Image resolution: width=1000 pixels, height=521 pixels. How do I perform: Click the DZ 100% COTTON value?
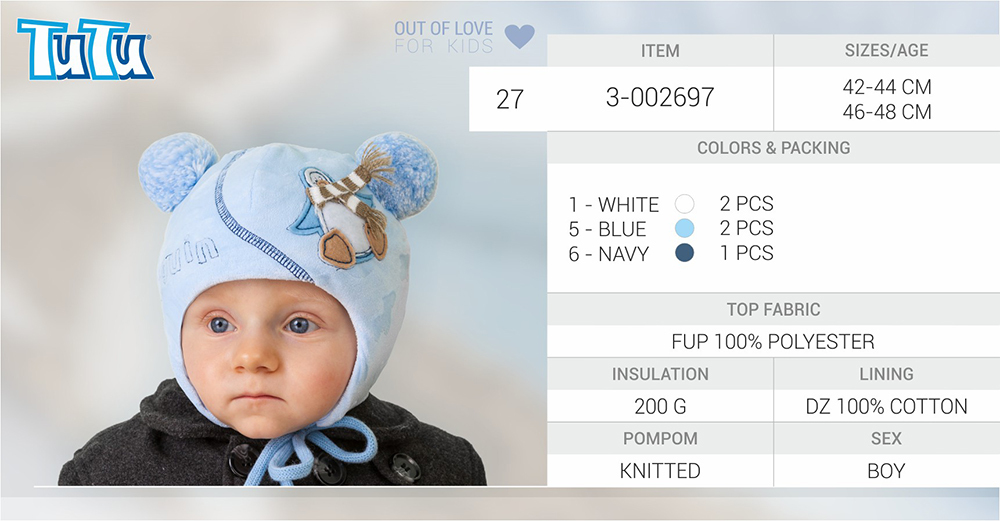[886, 406]
